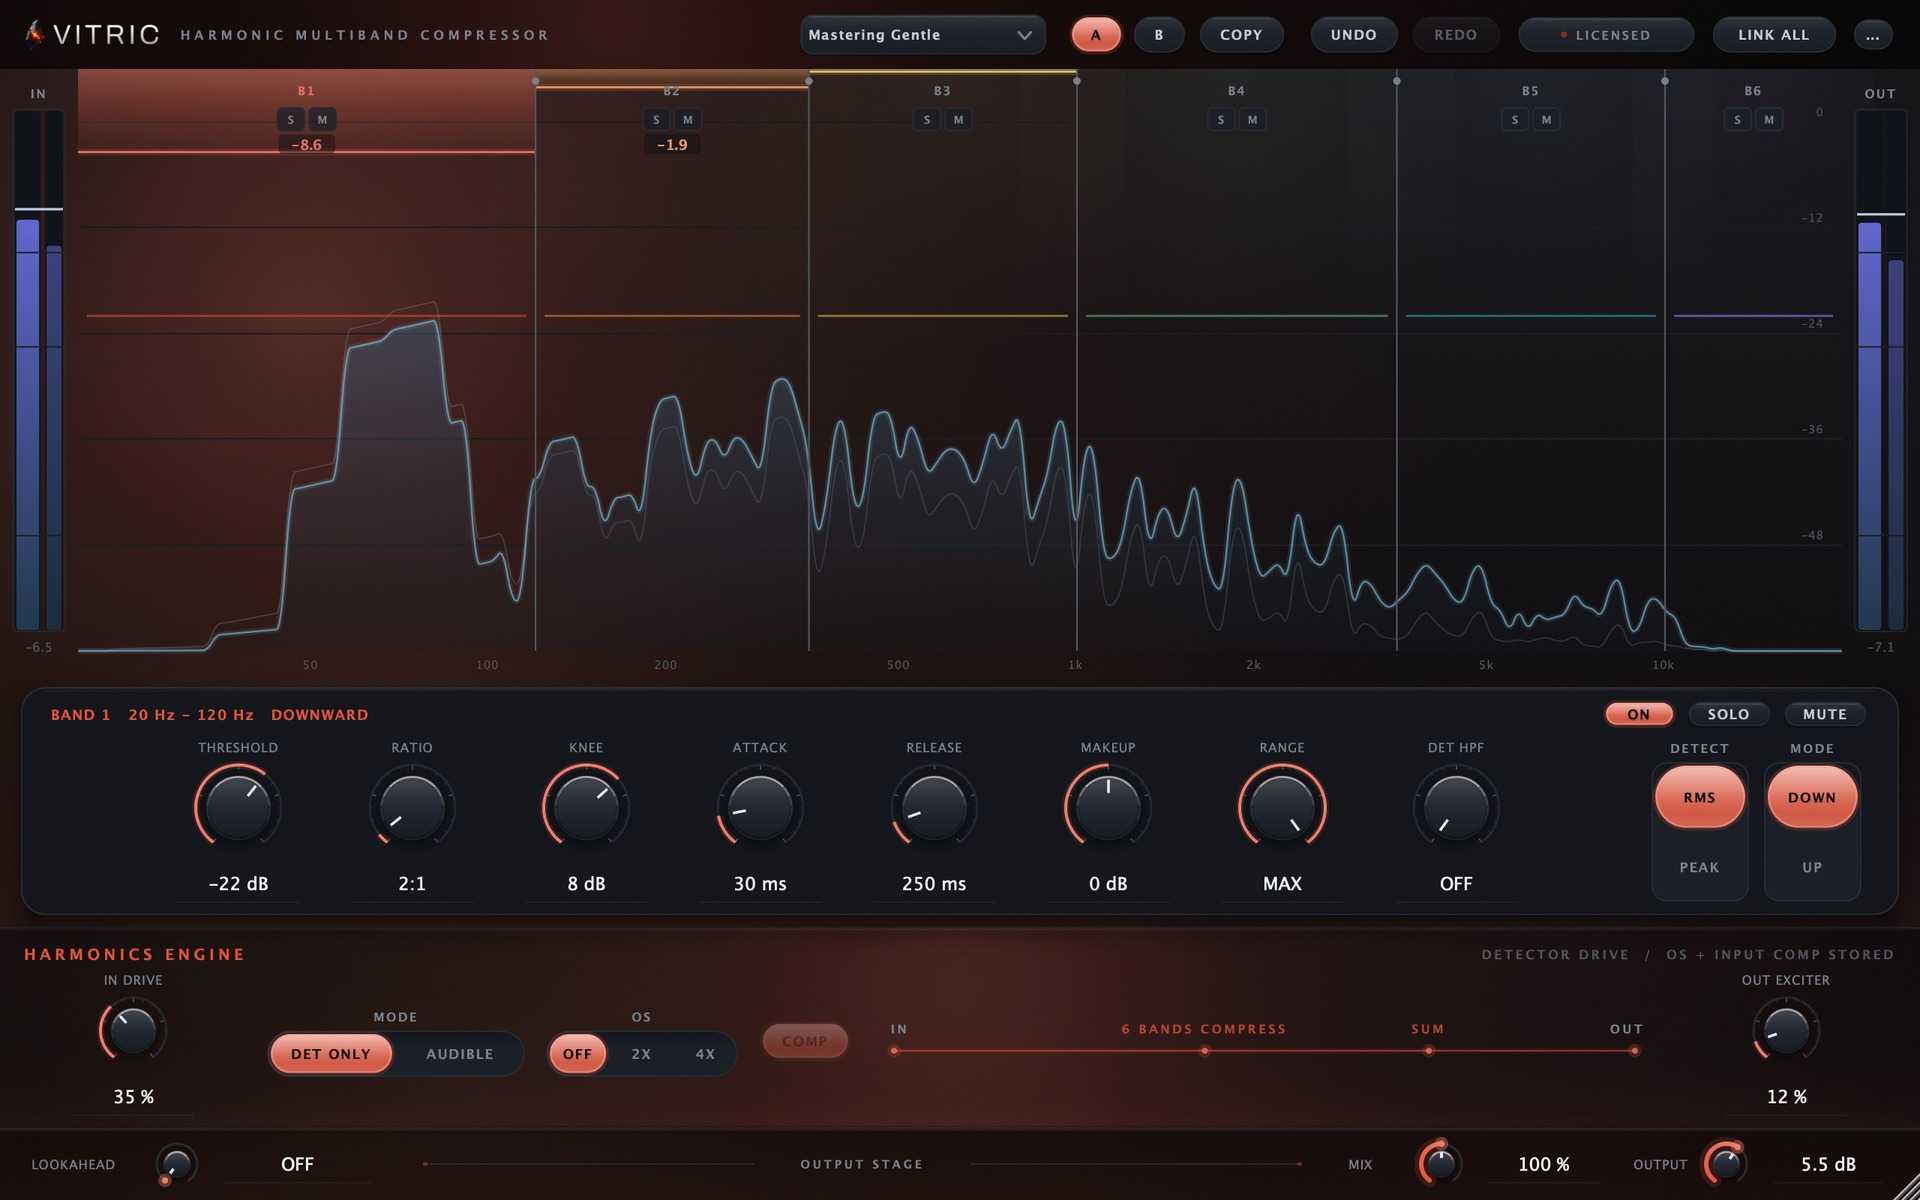1920x1200 pixels.
Task: Select the B4 band label
Action: click(x=1236, y=91)
